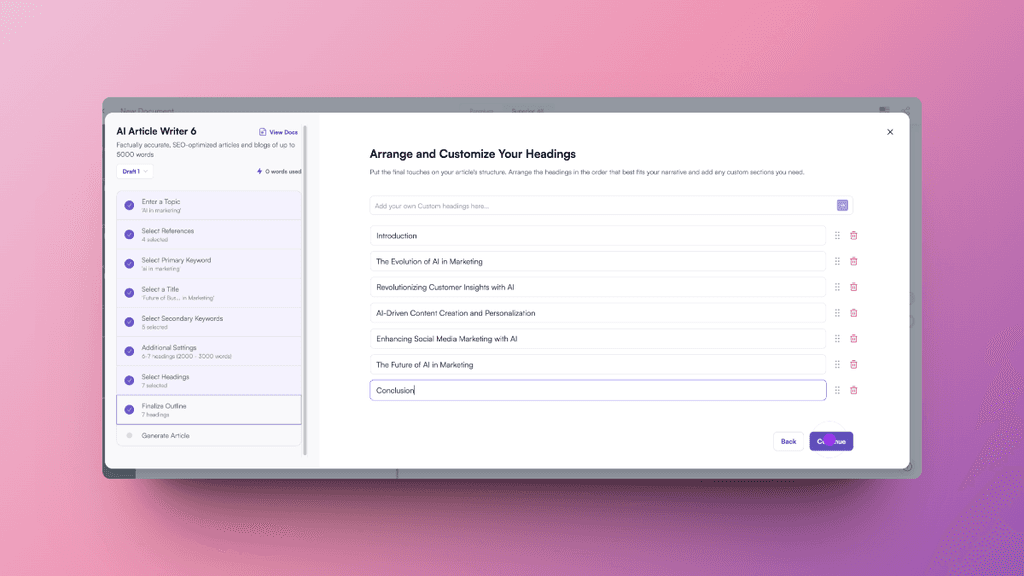The width and height of the screenshot is (1024, 576).
Task: Remove 'Enhancing Social Media Marketing with AI' via delete icon
Action: (x=853, y=338)
